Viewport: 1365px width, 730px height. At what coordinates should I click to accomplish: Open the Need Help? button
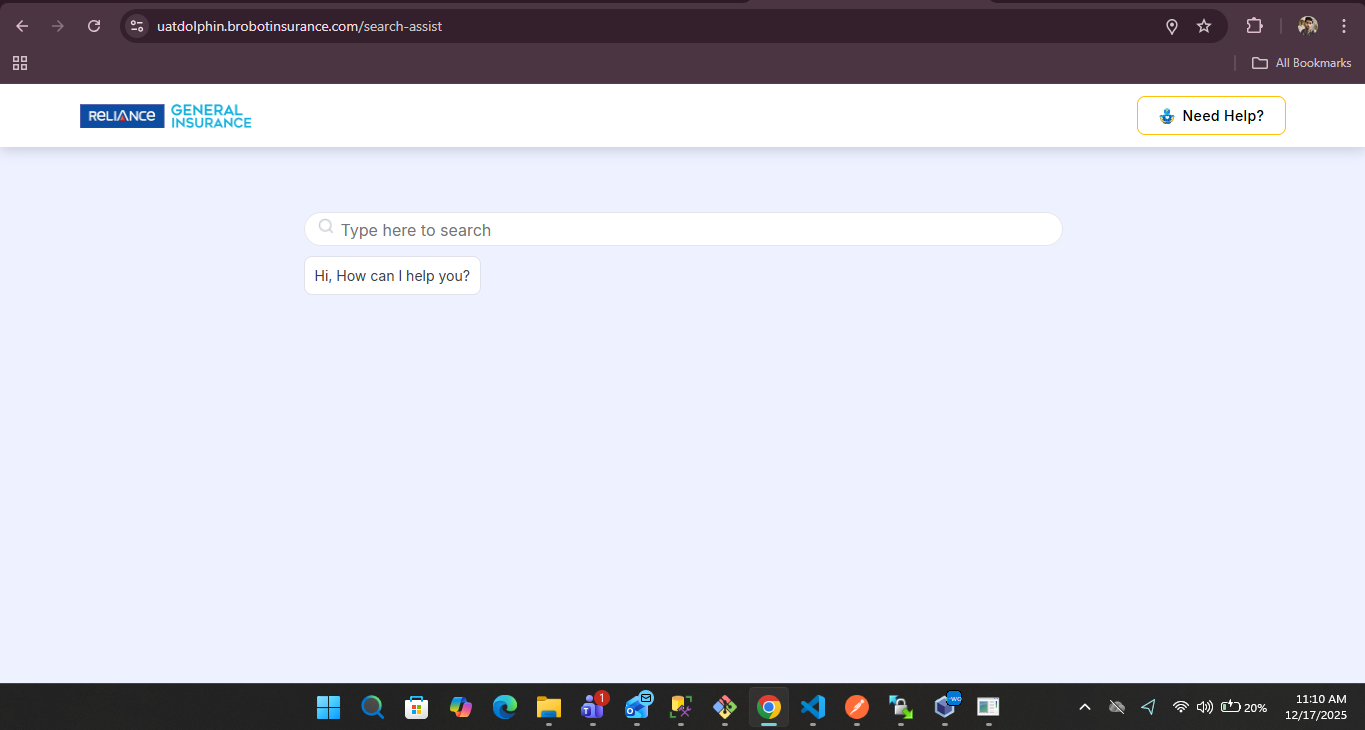[x=1211, y=116]
